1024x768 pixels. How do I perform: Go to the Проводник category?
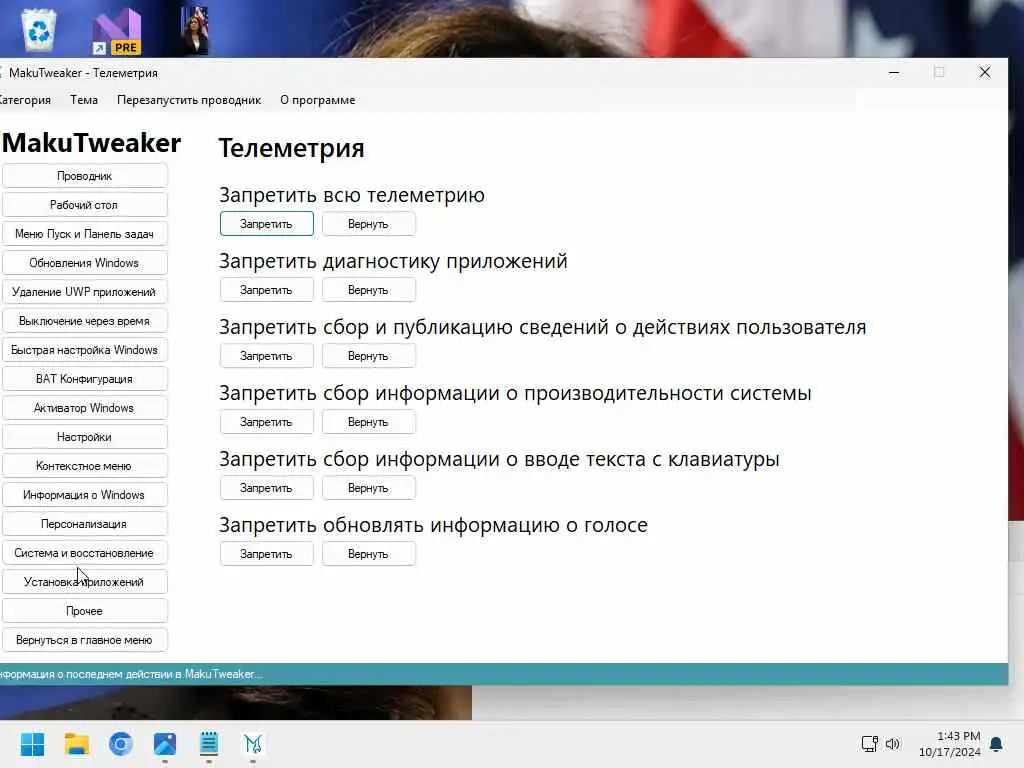point(85,176)
